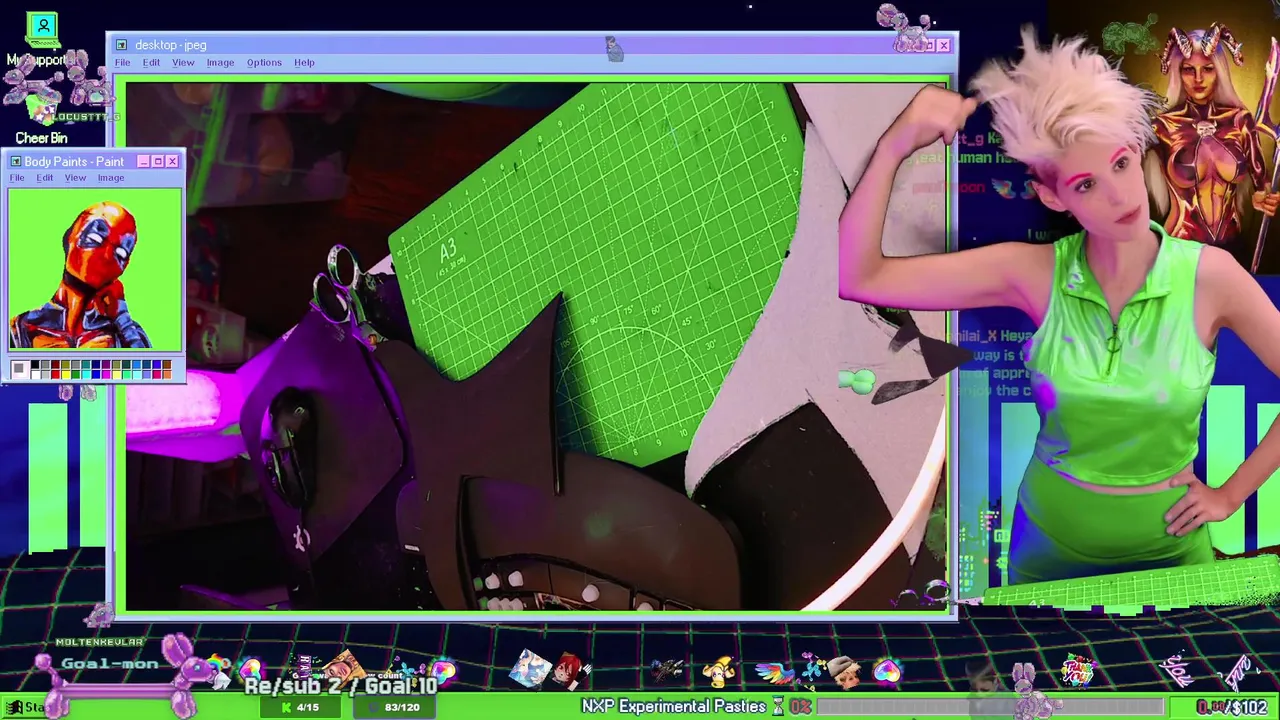Click the 0% goal progress bar
The height and width of the screenshot is (720, 1280).
990,707
